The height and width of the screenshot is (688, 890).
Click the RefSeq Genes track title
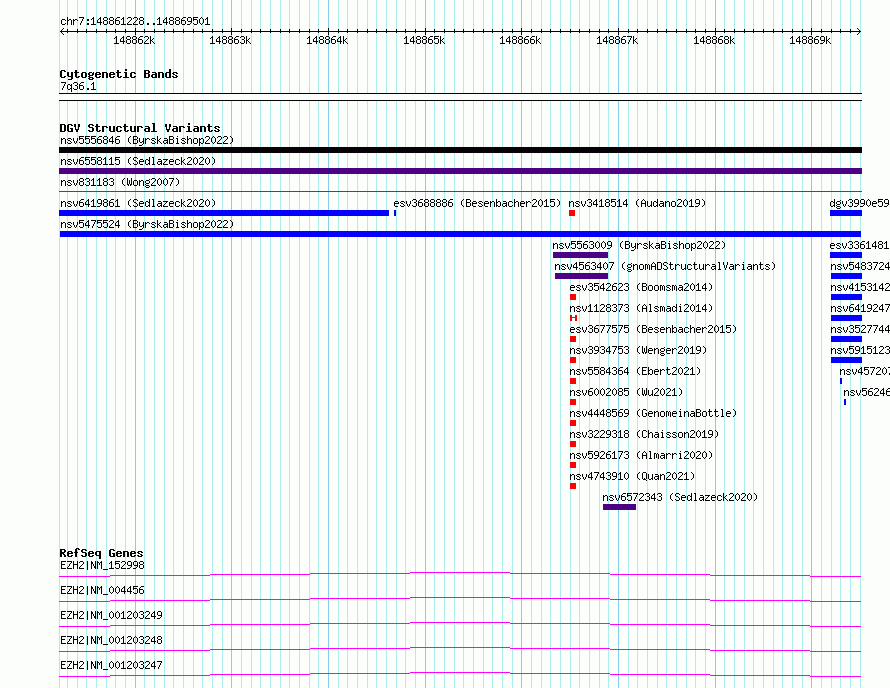pyautogui.click(x=101, y=553)
